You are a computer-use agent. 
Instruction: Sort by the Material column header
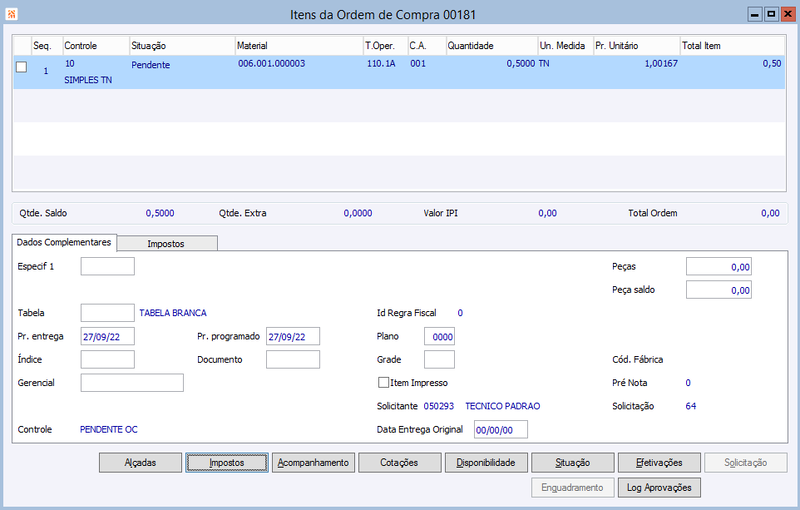coord(299,46)
